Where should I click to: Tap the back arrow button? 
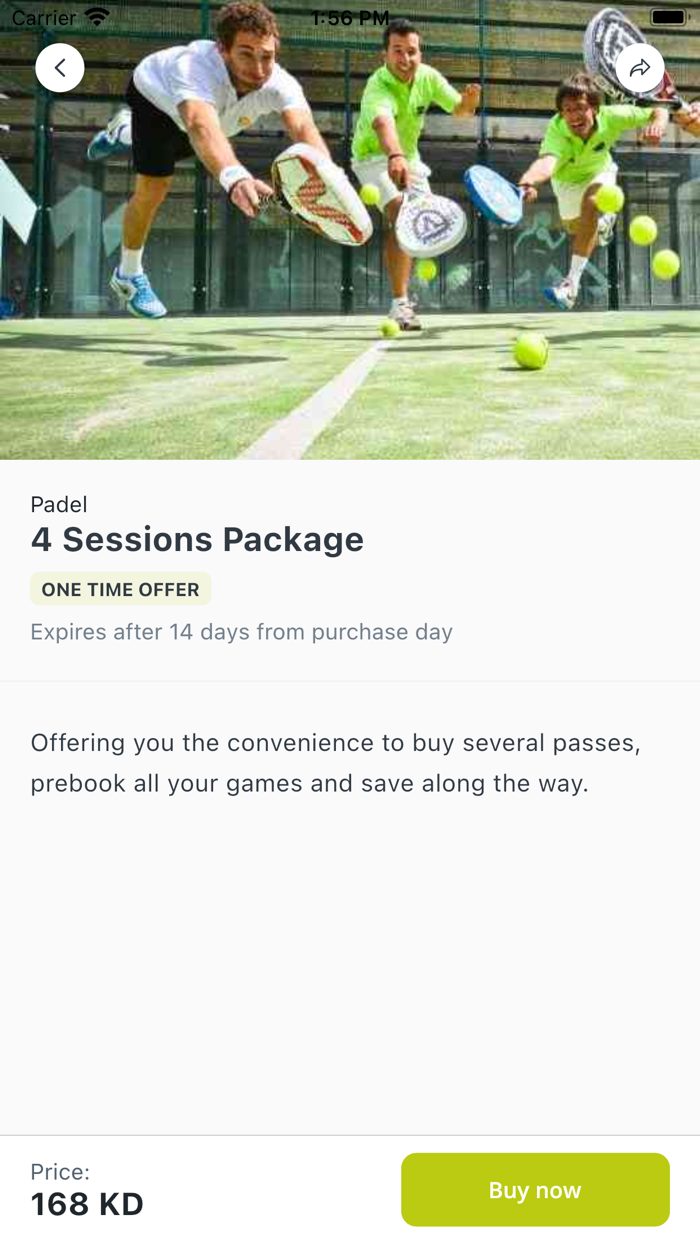(x=60, y=68)
